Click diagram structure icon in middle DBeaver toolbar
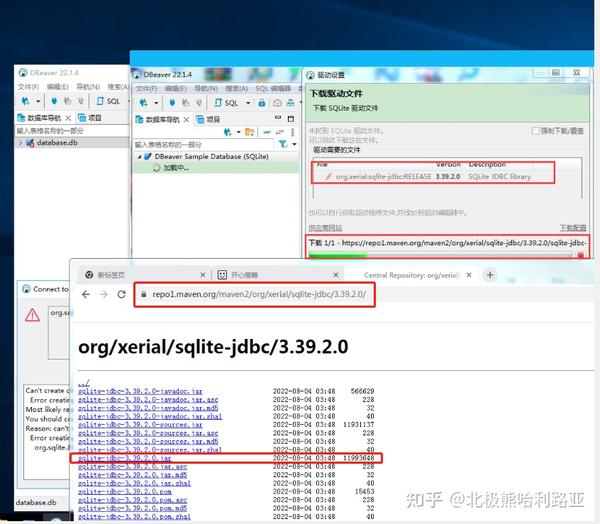This screenshot has height=524, width=600. pos(291,103)
